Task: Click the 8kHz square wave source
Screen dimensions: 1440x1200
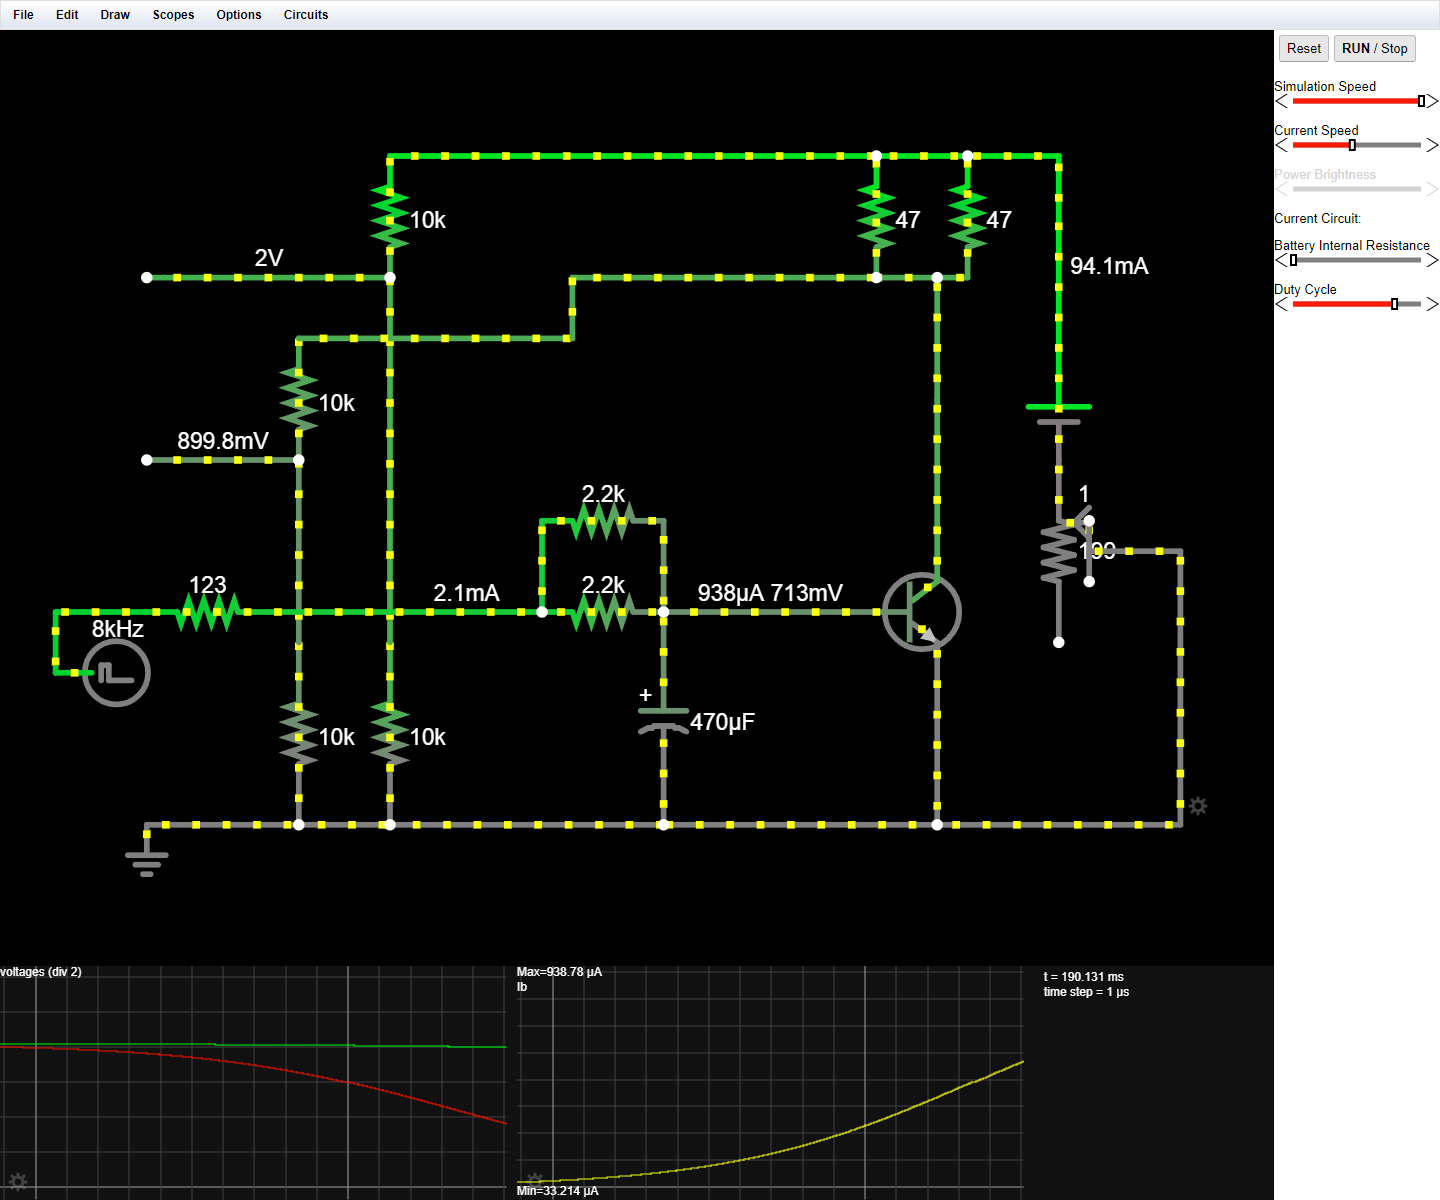Action: 115,672
